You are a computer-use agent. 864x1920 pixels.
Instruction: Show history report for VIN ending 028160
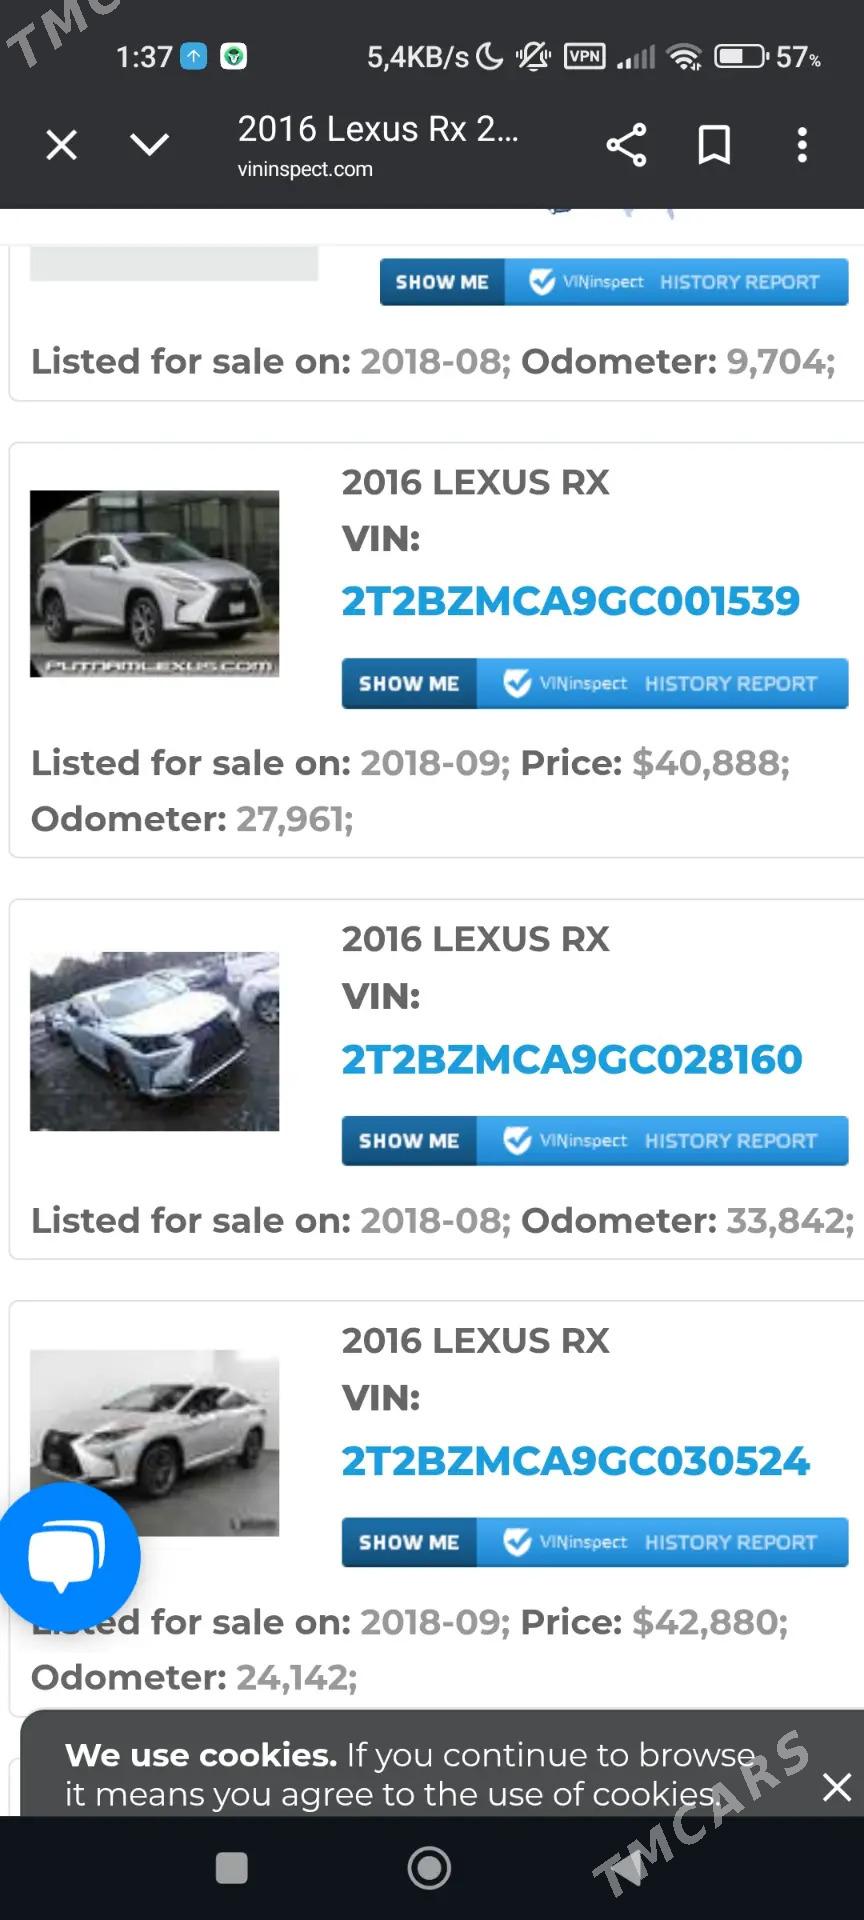[x=594, y=1141]
